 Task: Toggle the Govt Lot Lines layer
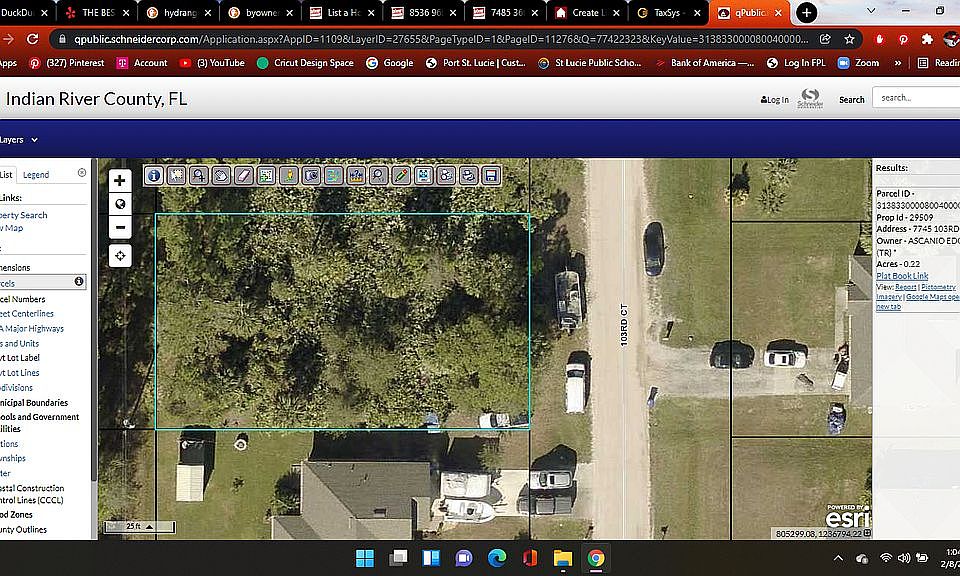click(20, 373)
